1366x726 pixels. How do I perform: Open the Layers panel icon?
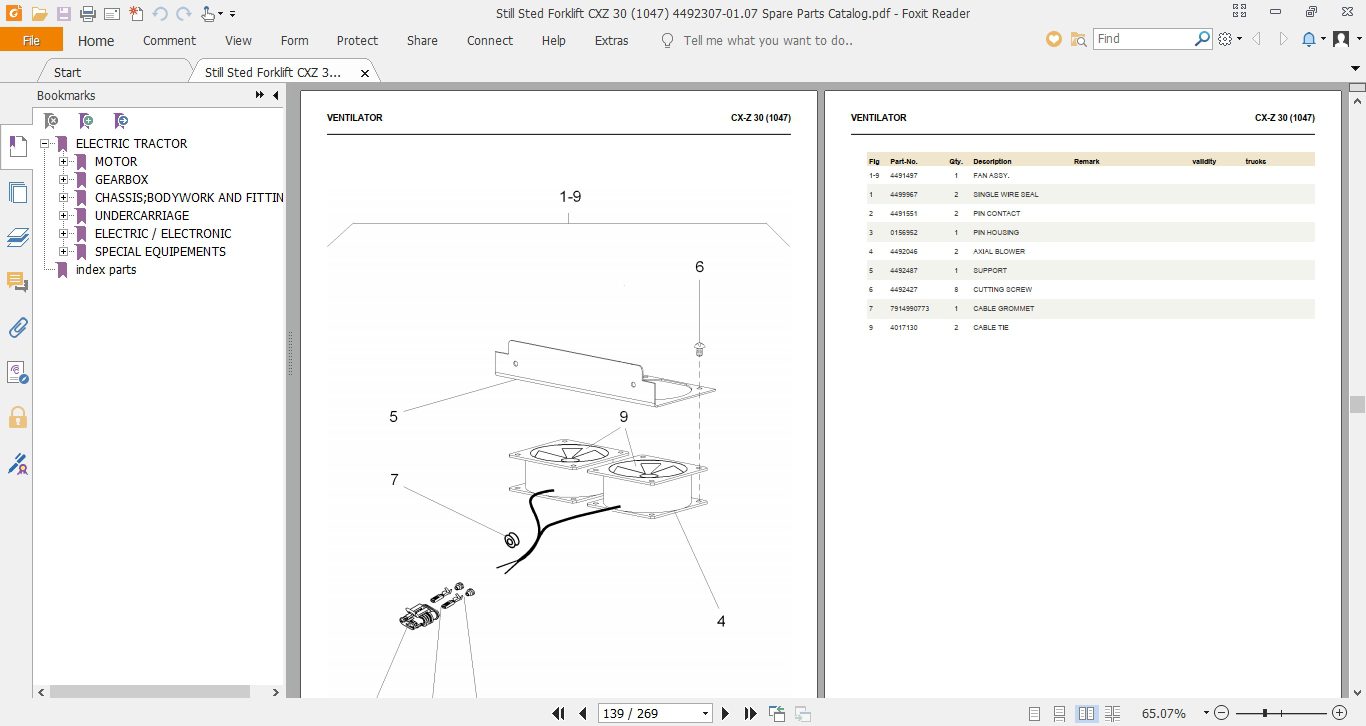click(x=17, y=238)
